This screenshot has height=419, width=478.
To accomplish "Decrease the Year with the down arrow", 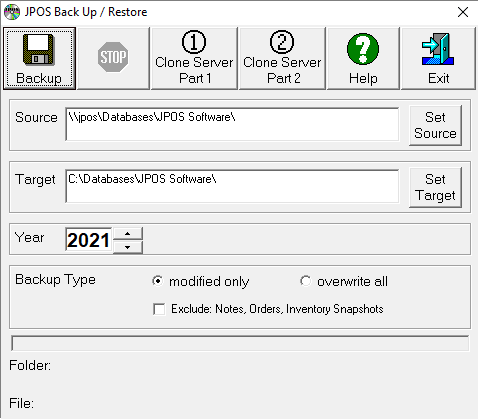I will (x=128, y=247).
